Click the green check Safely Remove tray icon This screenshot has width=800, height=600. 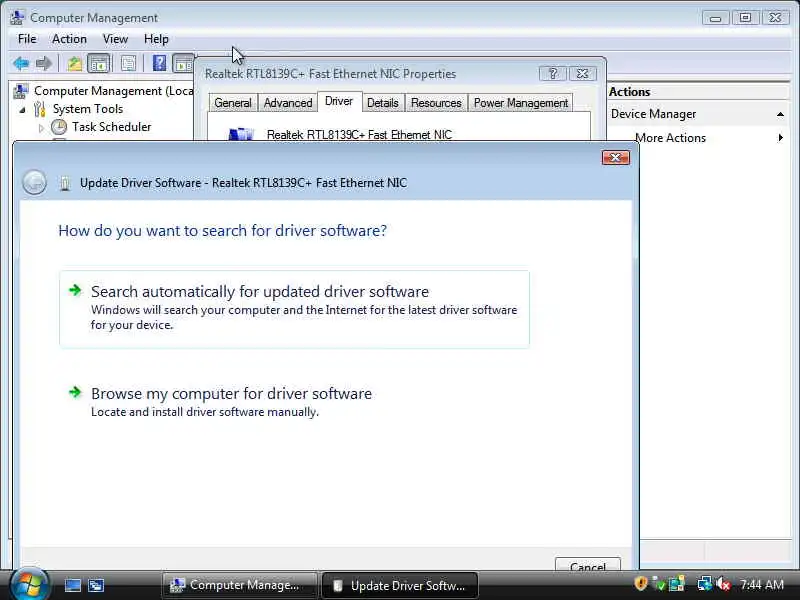pyautogui.click(x=659, y=584)
